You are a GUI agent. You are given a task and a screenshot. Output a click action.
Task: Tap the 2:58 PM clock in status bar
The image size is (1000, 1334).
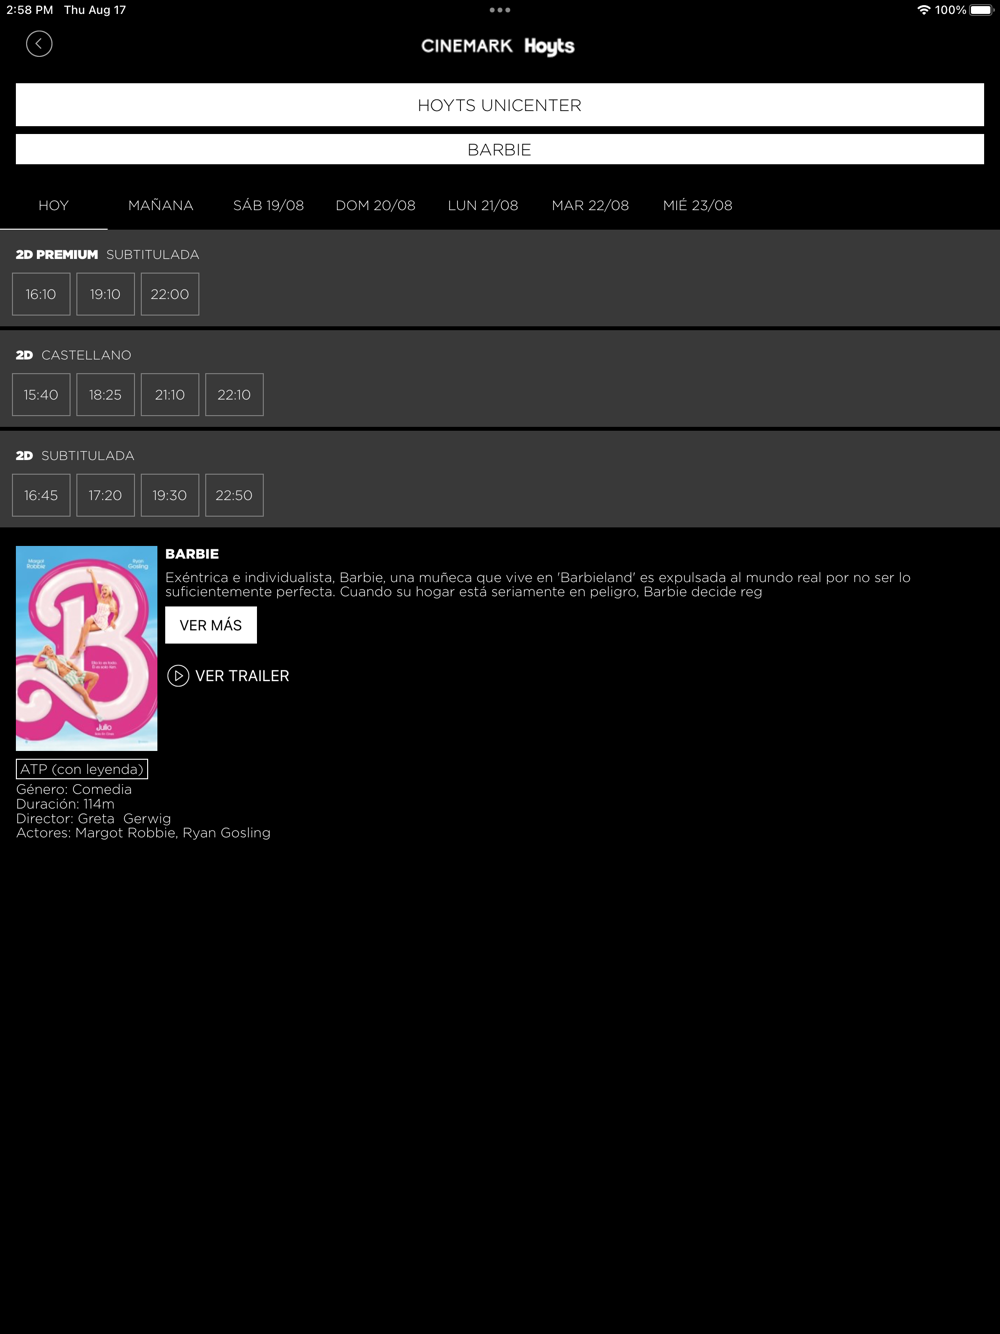(x=30, y=10)
